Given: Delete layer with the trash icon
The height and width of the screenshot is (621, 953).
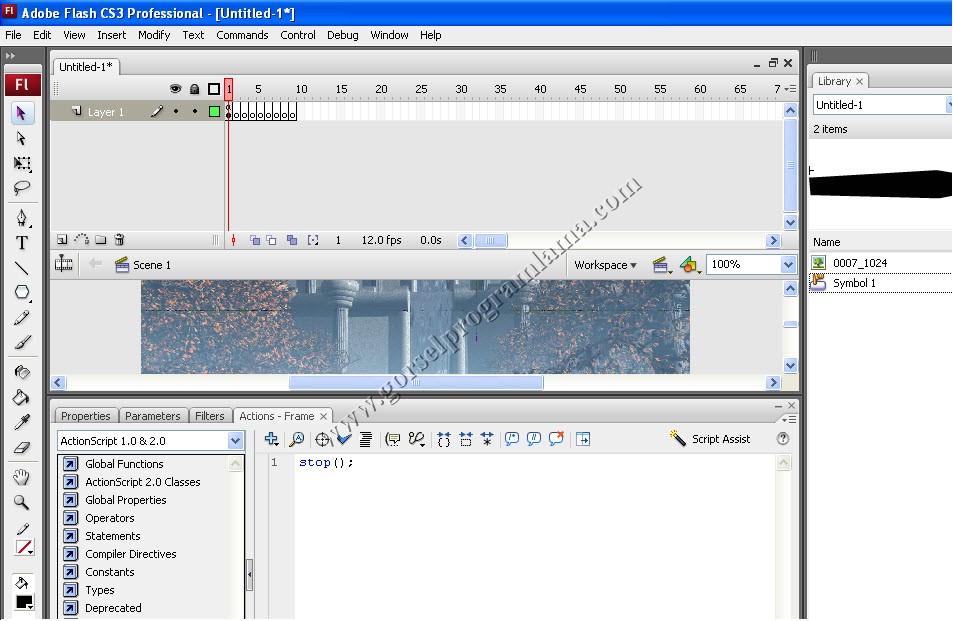Looking at the screenshot, I should (119, 240).
